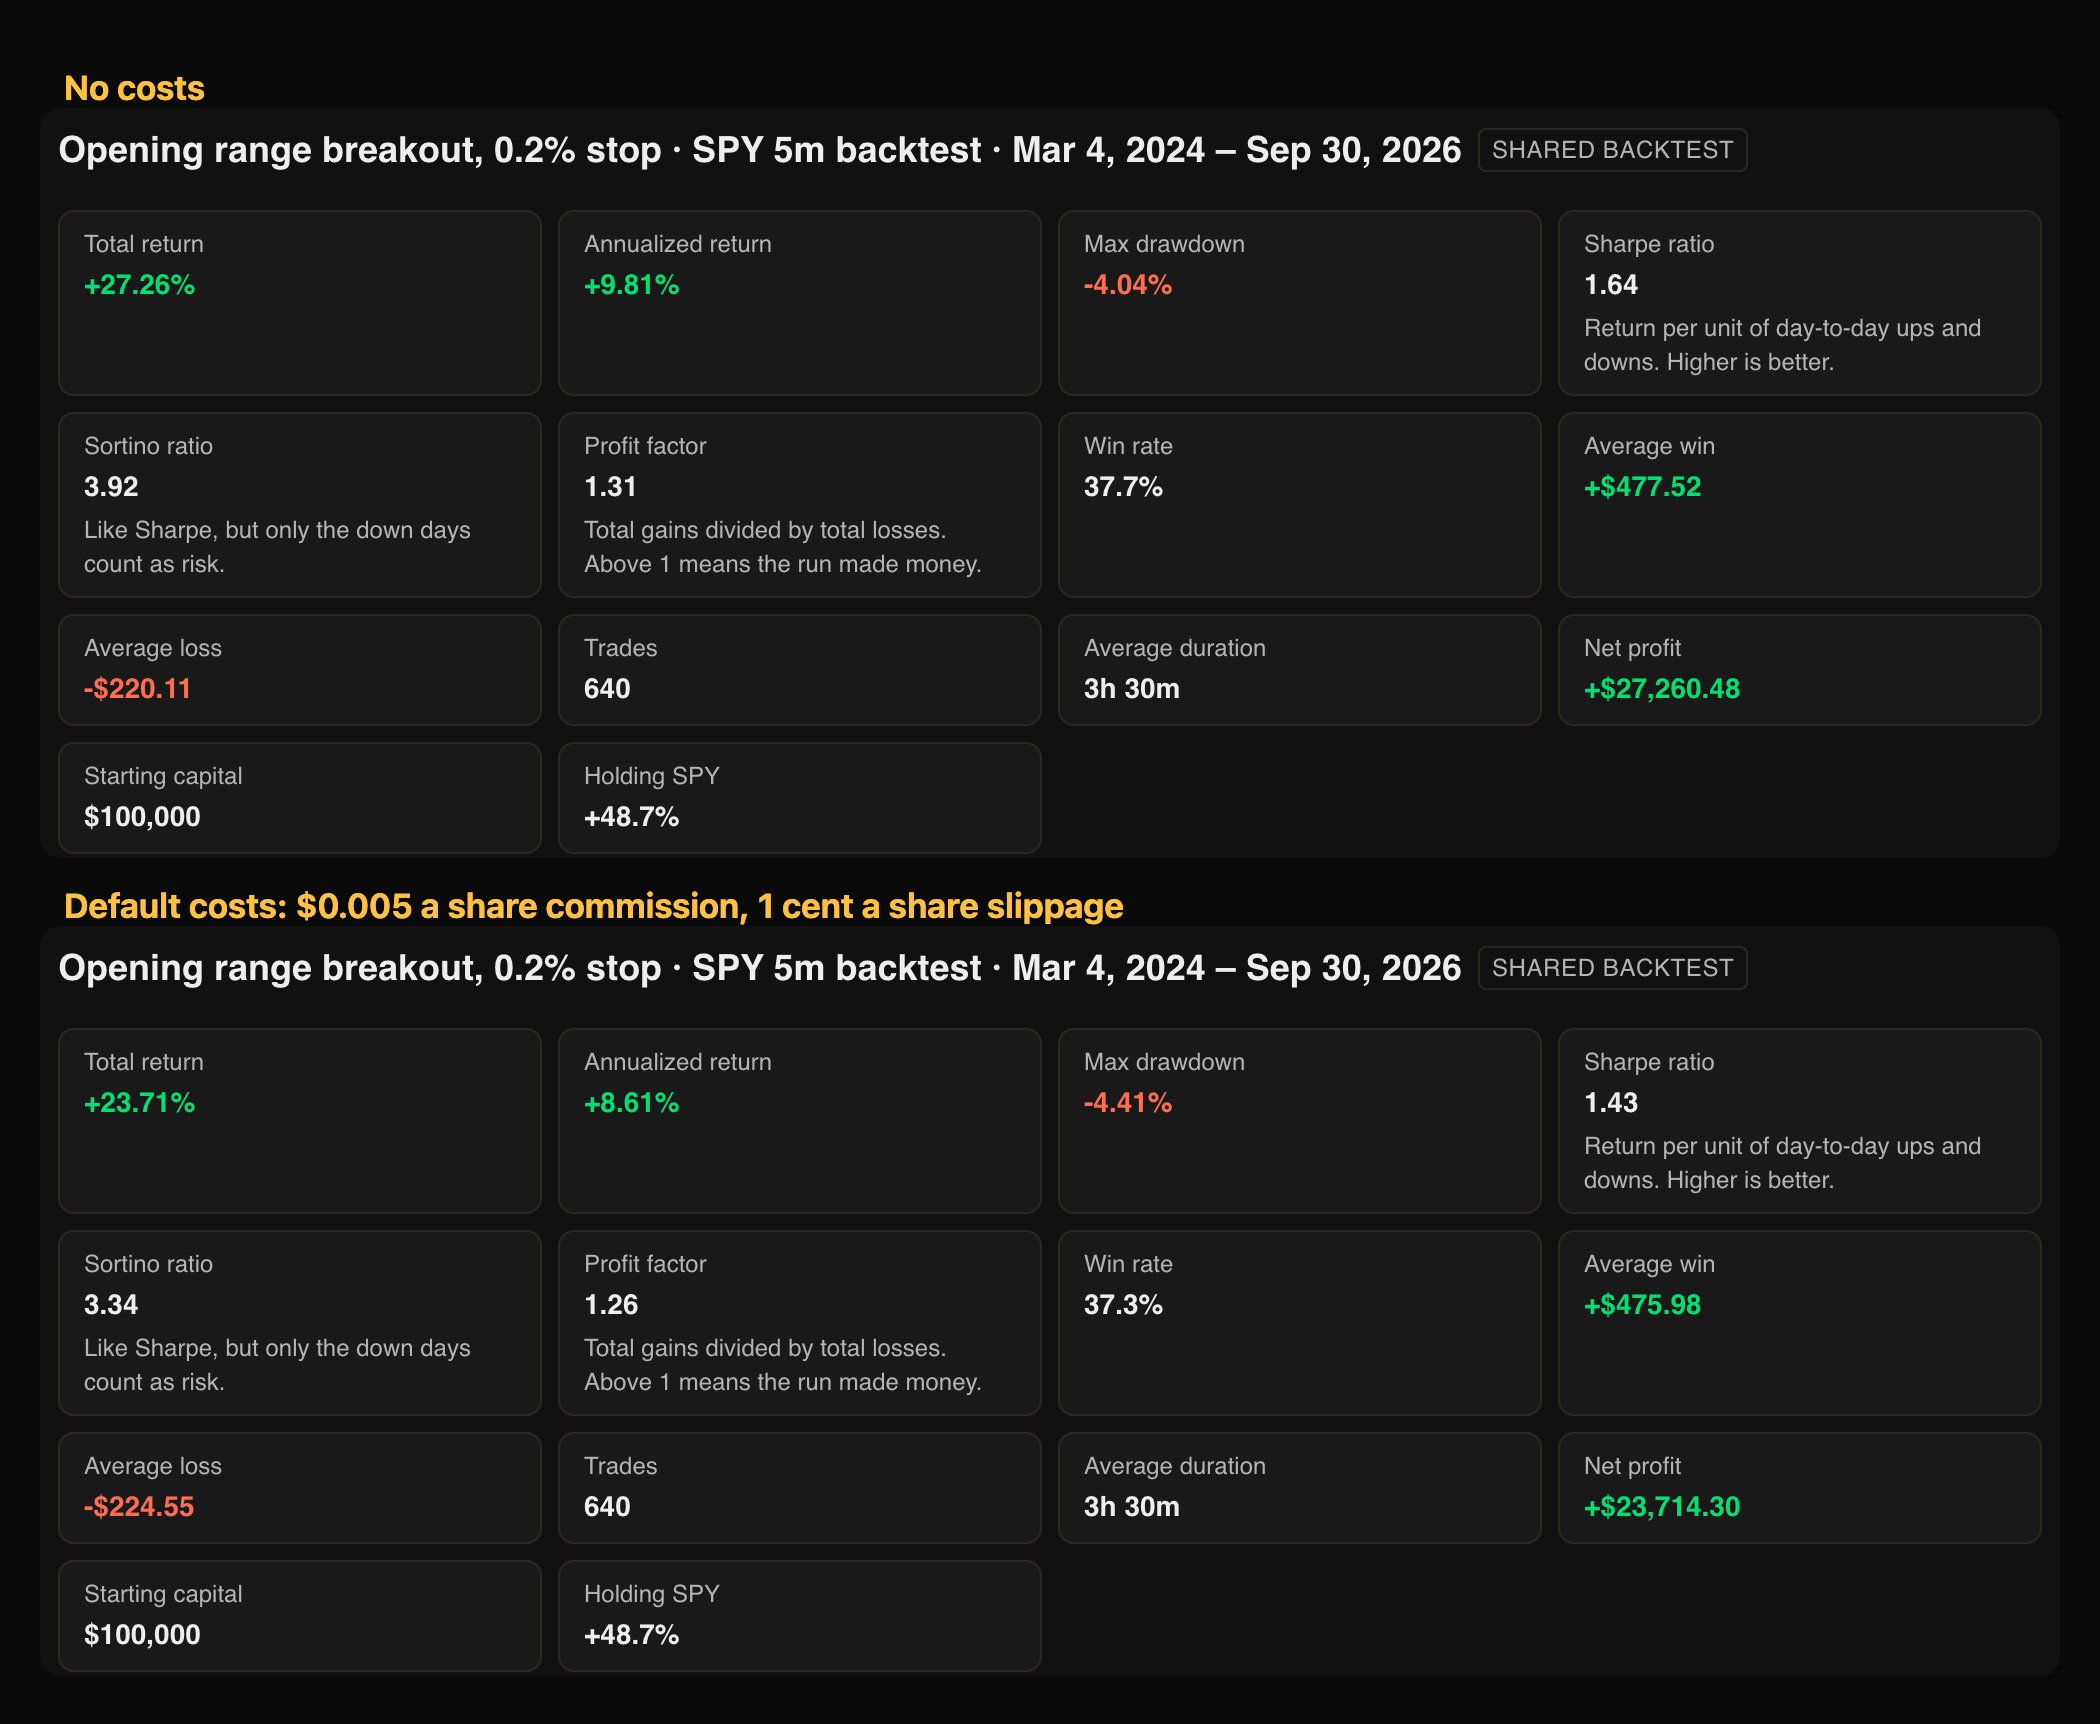This screenshot has width=2100, height=1724.
Task: Click the SHARED BACKTEST badge in the No costs panel
Action: point(1612,150)
